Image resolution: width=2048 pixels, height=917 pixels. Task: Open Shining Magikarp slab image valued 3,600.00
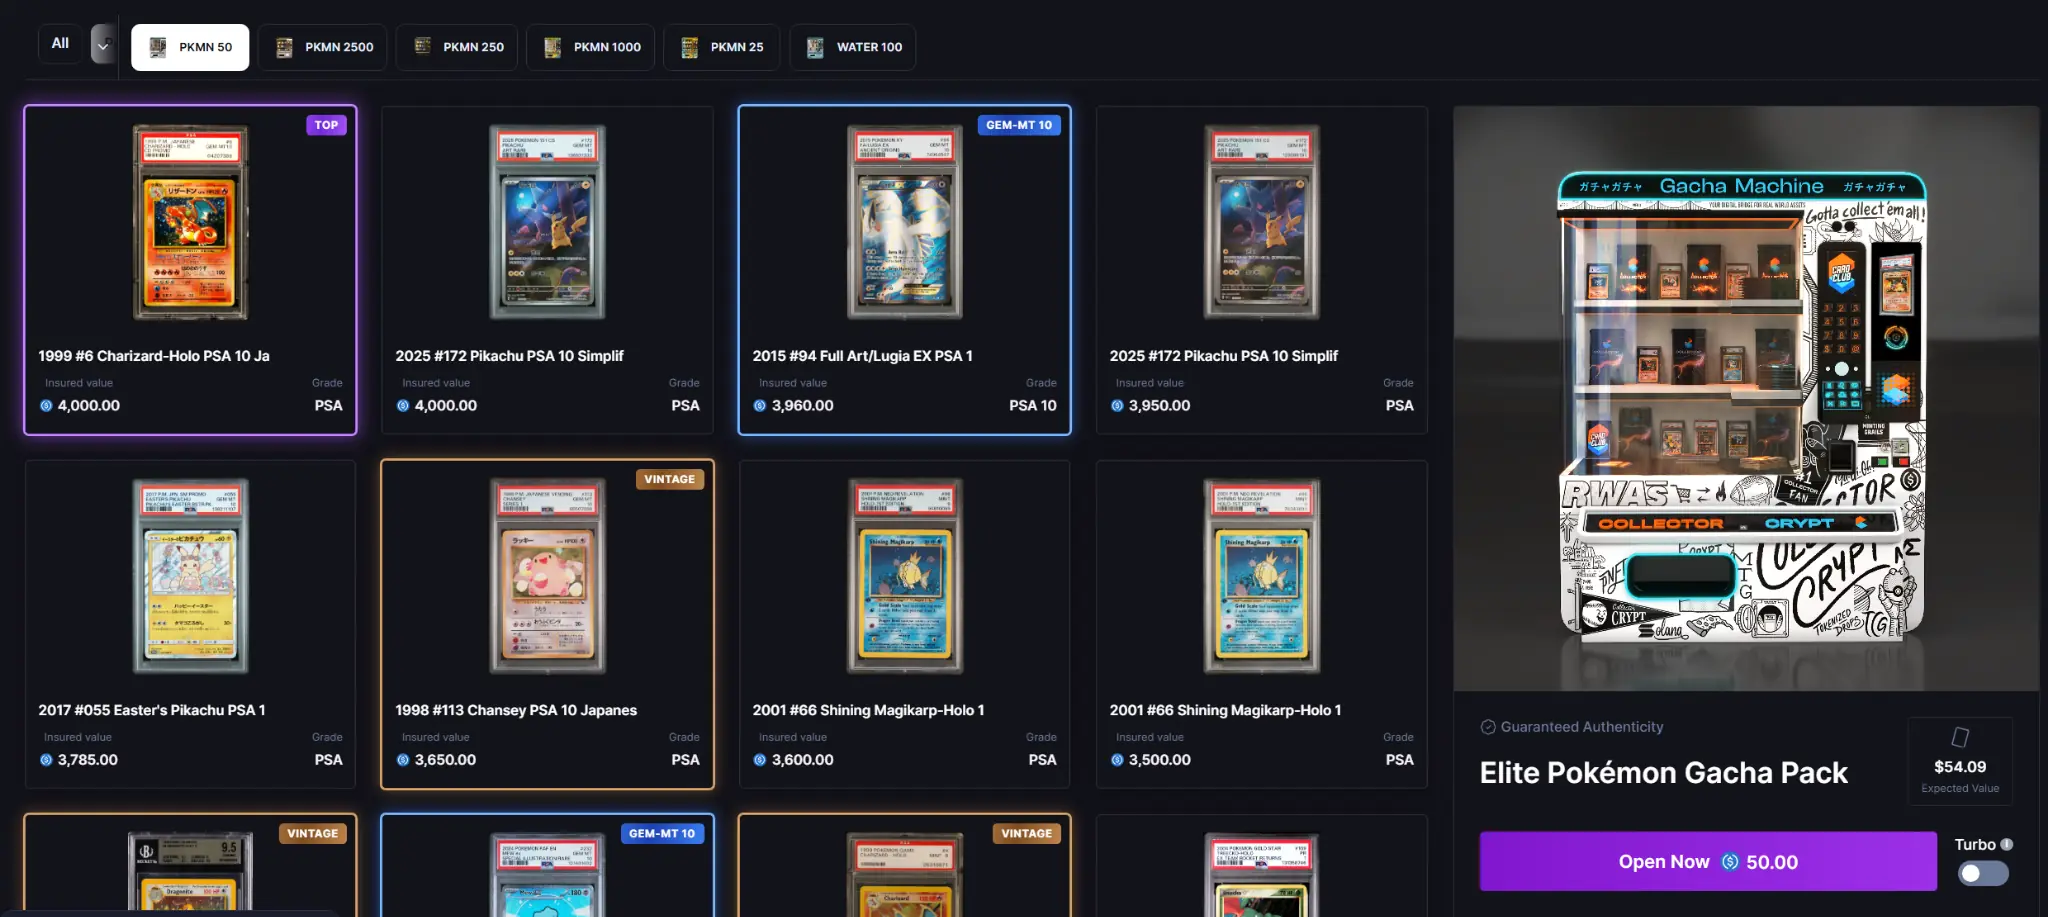(x=905, y=576)
